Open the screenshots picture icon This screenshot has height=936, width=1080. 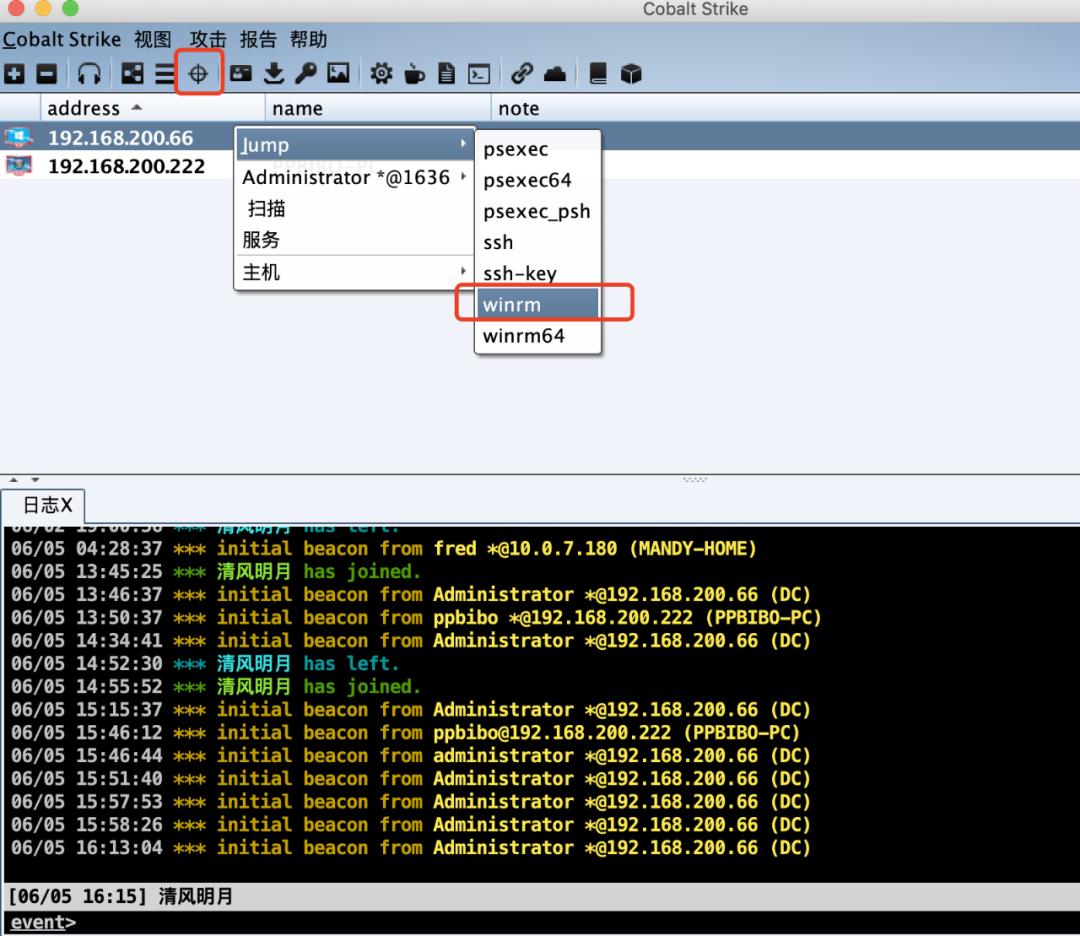338,73
